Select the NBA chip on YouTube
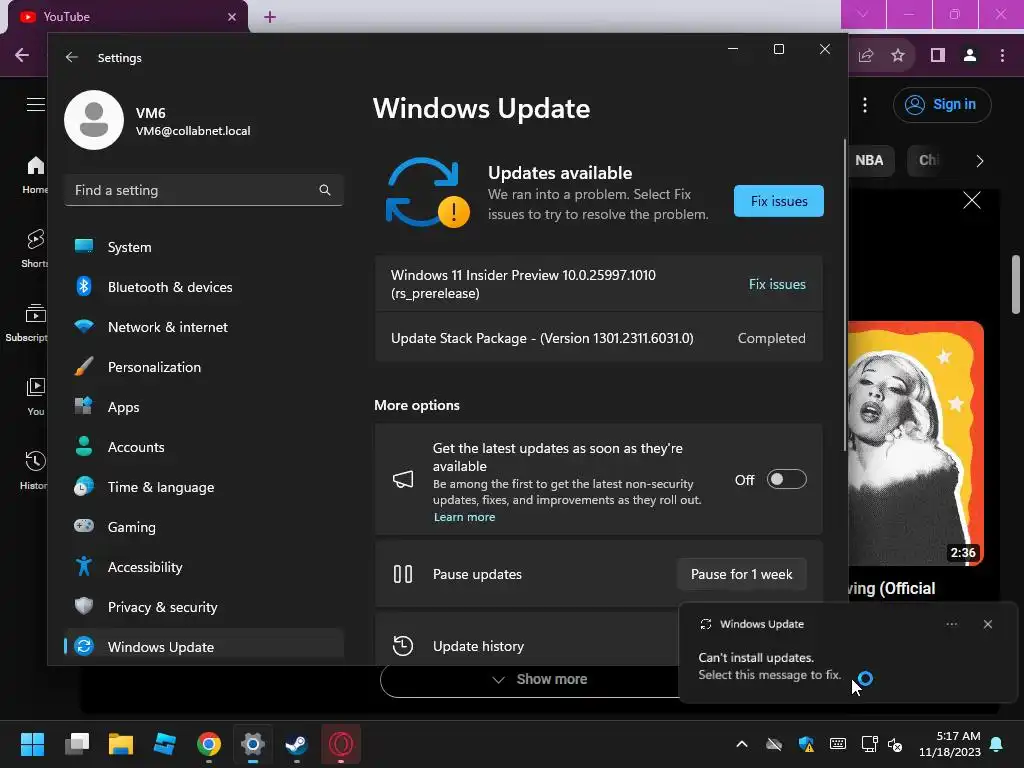 (868, 161)
